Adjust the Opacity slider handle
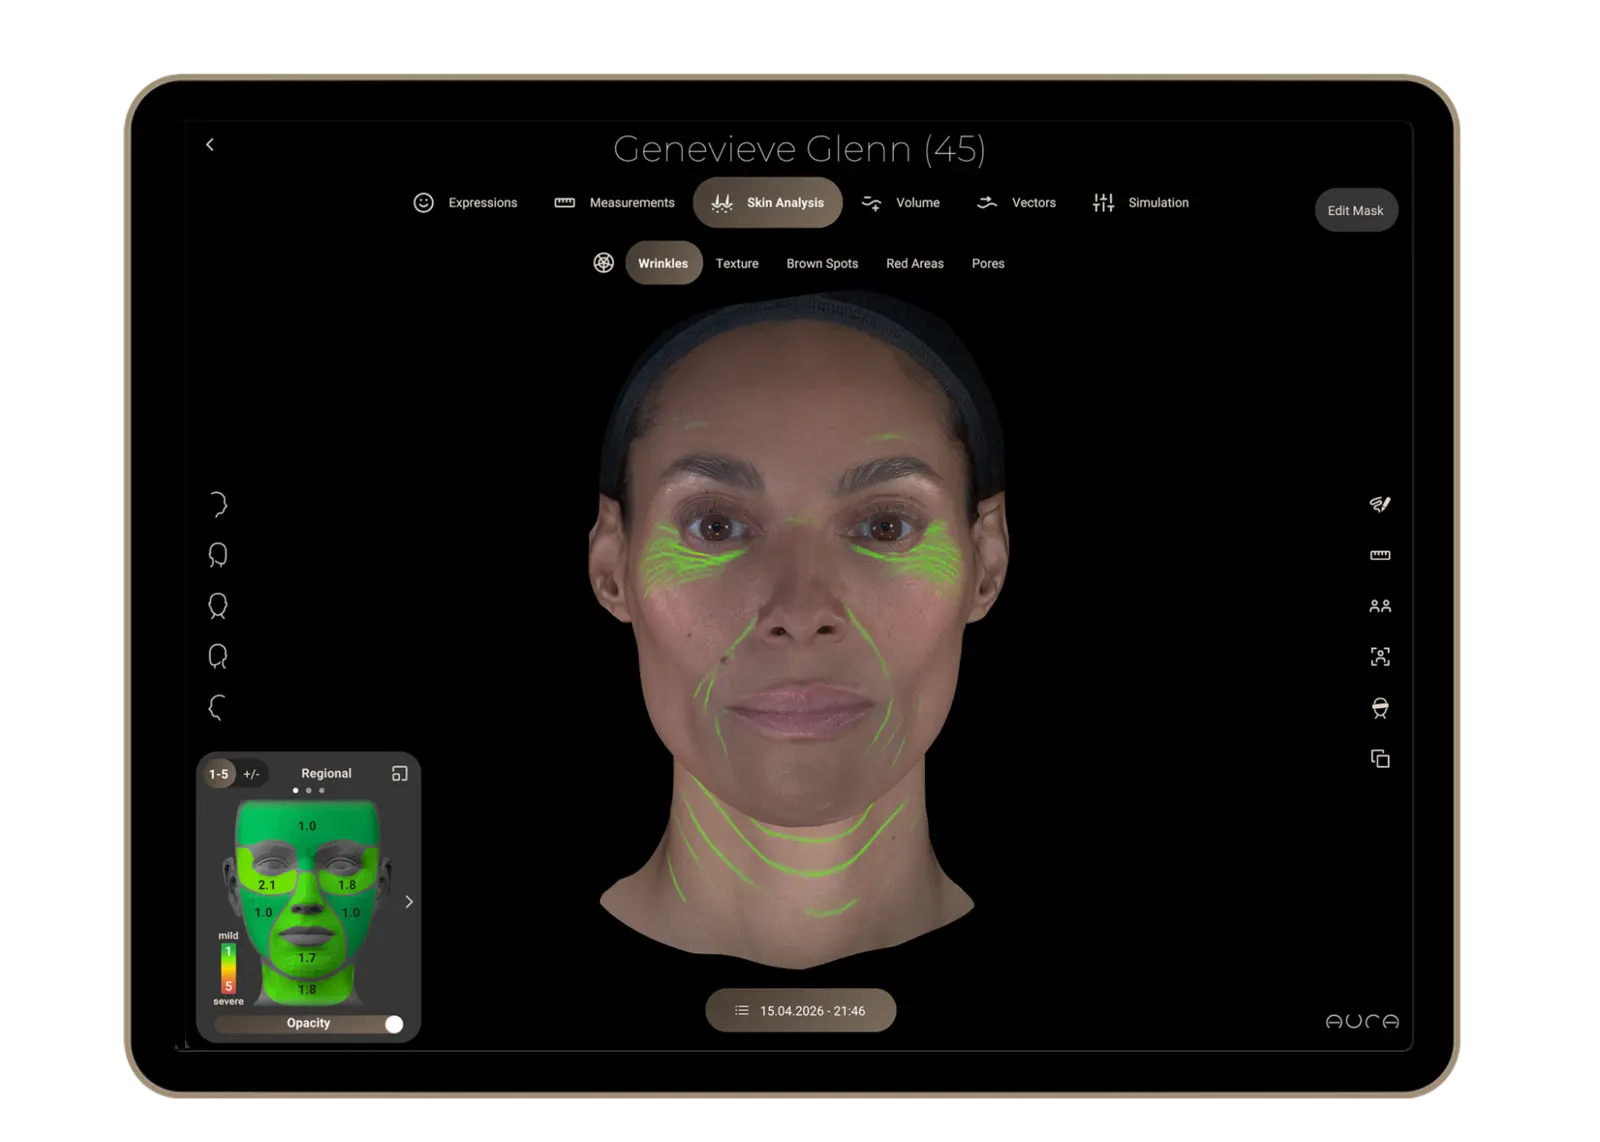The image size is (1600, 1142). tap(394, 1024)
